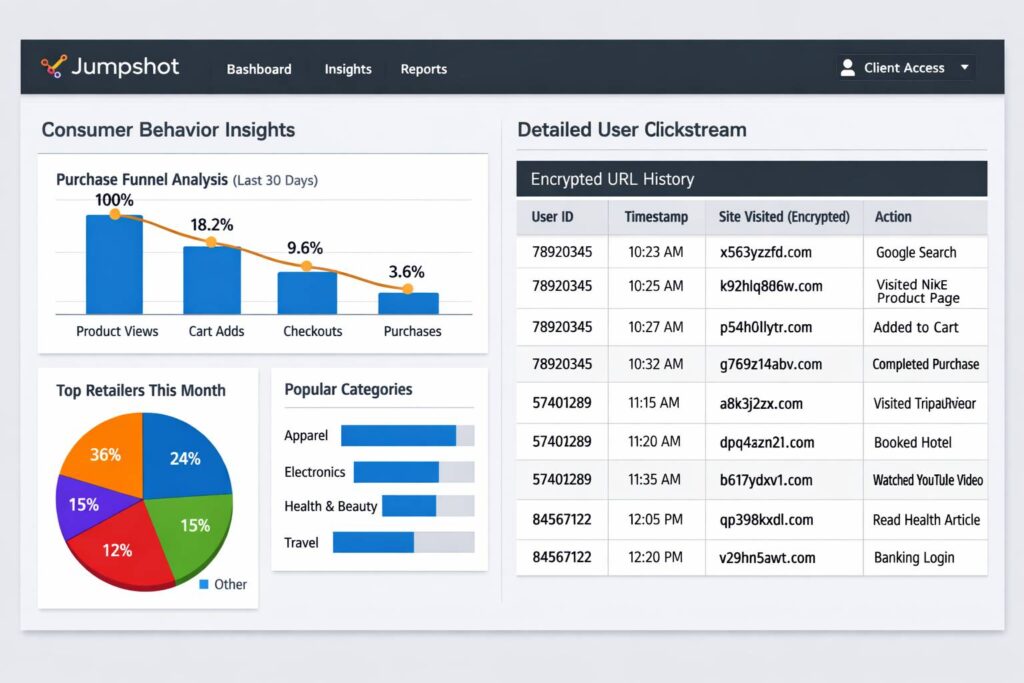Click the user profile avatar icon
Viewport: 1024px width, 683px height.
click(x=847, y=68)
